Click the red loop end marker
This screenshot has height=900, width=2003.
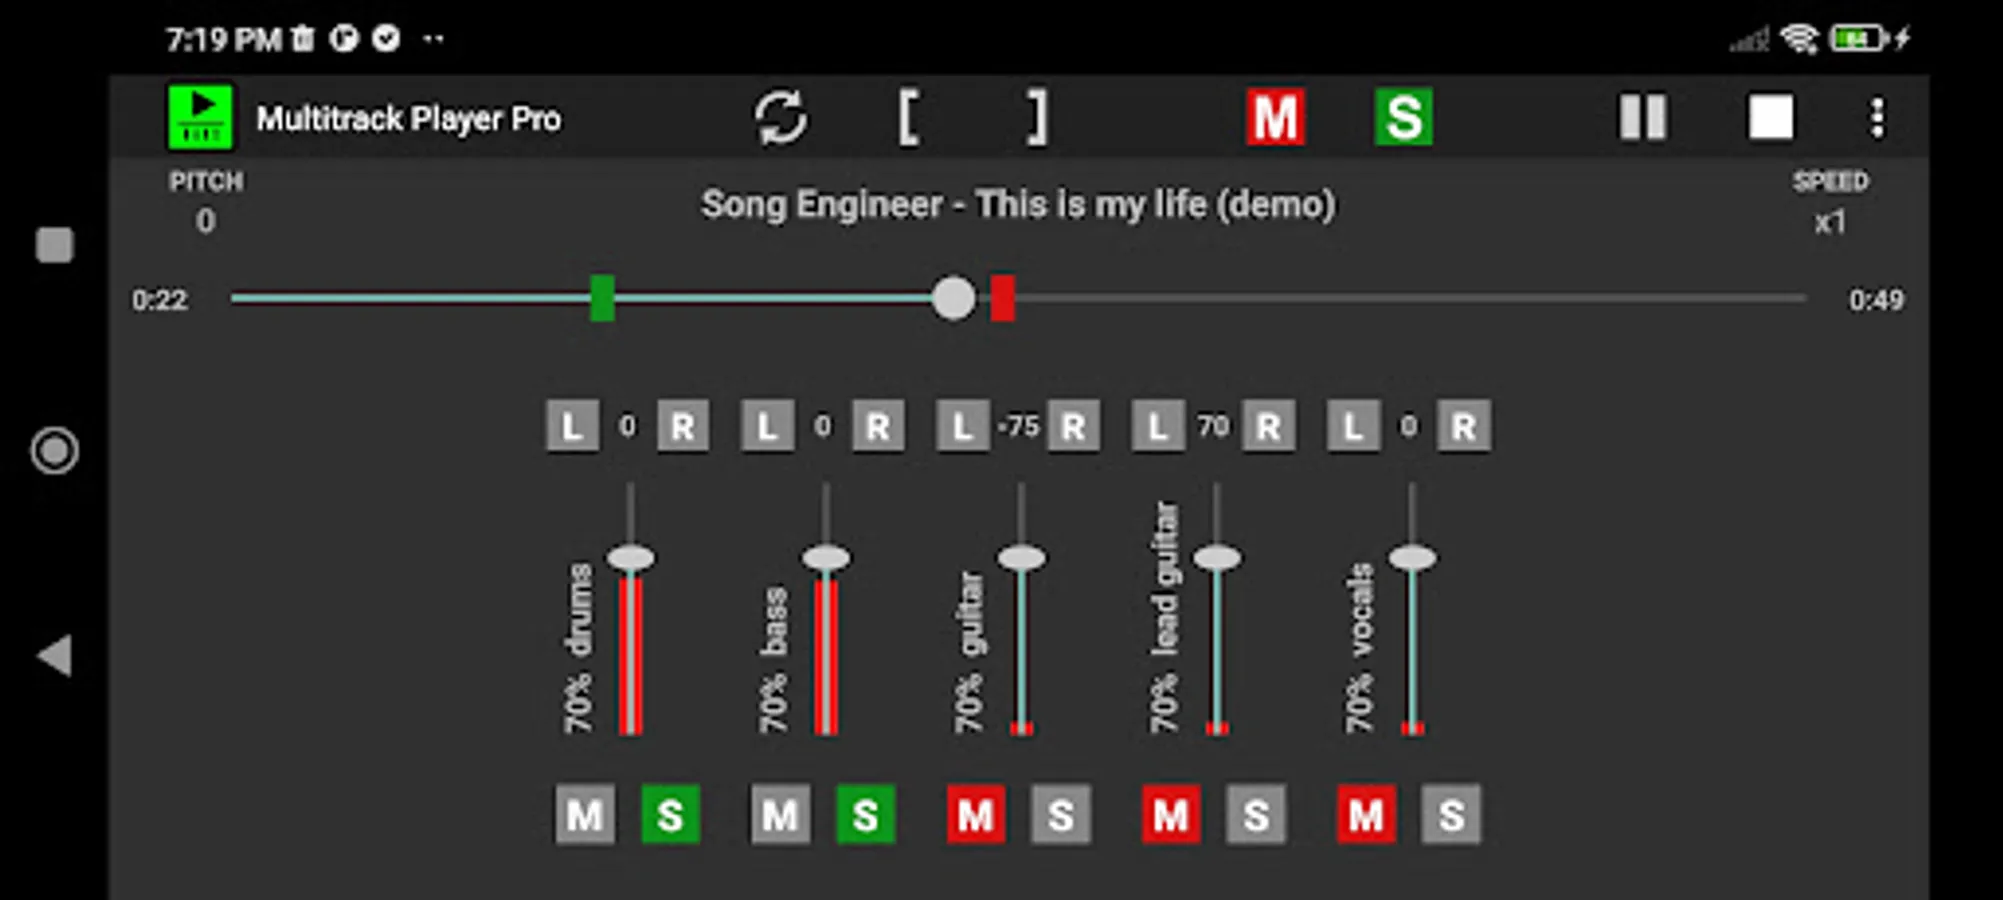coord(1002,298)
